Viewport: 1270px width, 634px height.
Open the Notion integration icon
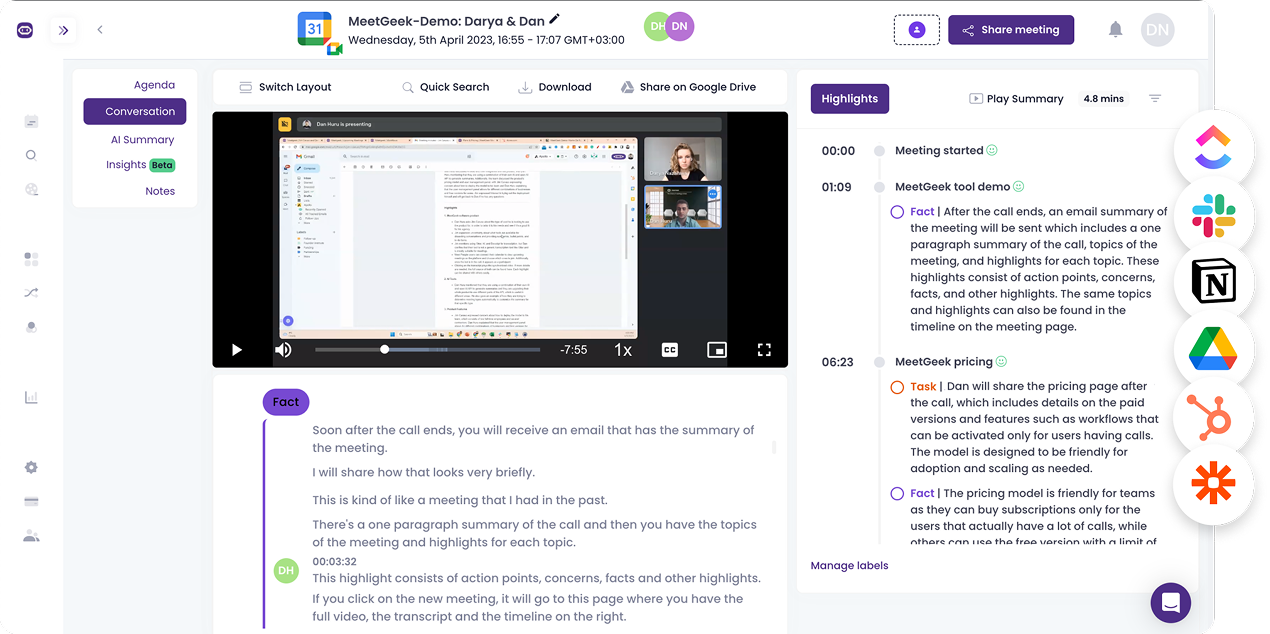[1213, 283]
